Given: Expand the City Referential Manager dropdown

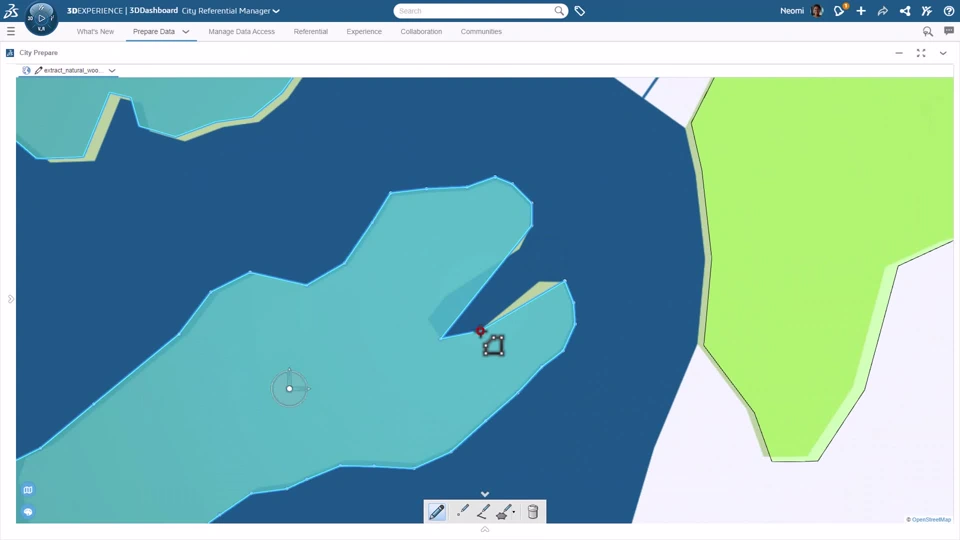Looking at the screenshot, I should (x=276, y=11).
